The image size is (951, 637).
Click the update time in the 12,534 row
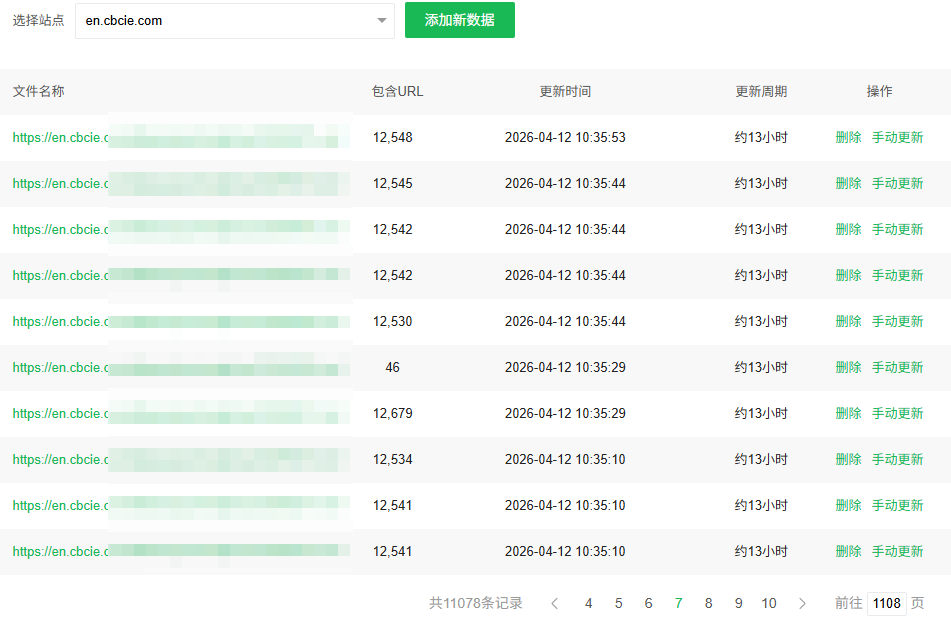(x=565, y=460)
